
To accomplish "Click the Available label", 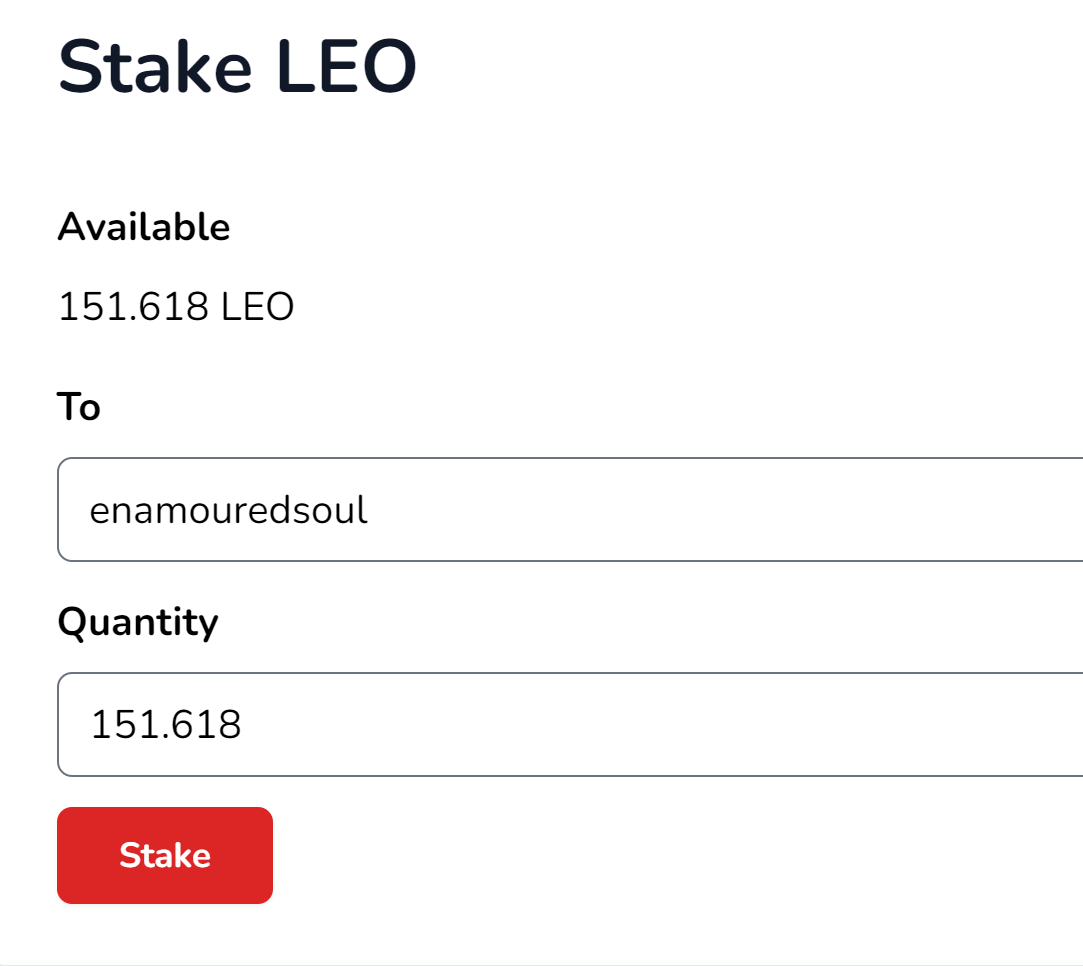I will (144, 226).
